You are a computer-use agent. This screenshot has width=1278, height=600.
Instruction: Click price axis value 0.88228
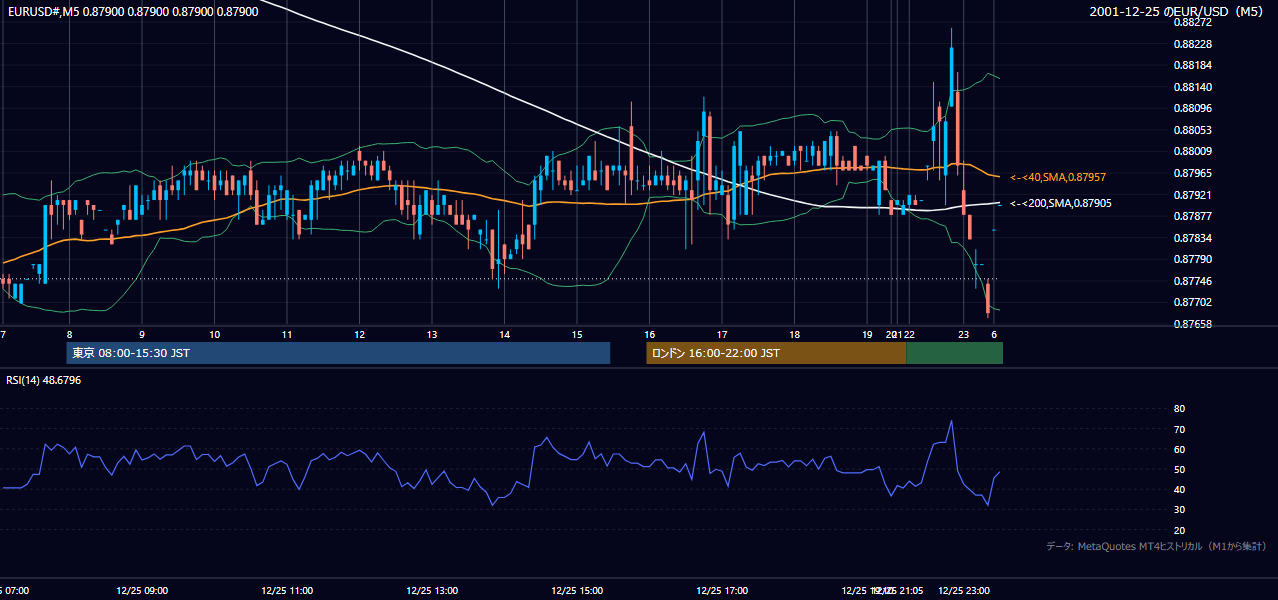click(1192, 44)
